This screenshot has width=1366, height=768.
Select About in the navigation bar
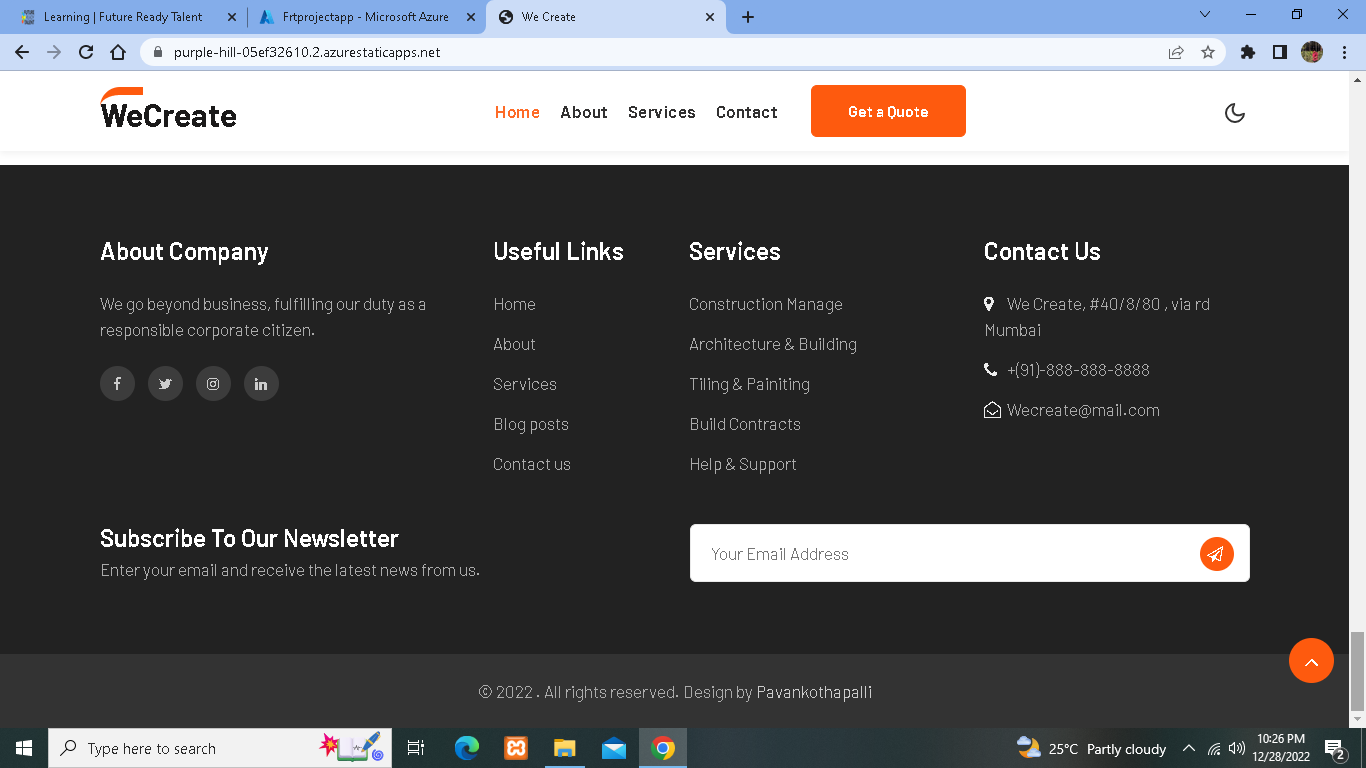[x=584, y=112]
